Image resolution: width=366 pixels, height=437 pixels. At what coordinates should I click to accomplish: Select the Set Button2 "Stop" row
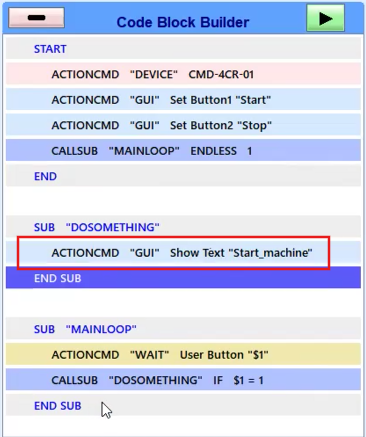[x=183, y=125]
